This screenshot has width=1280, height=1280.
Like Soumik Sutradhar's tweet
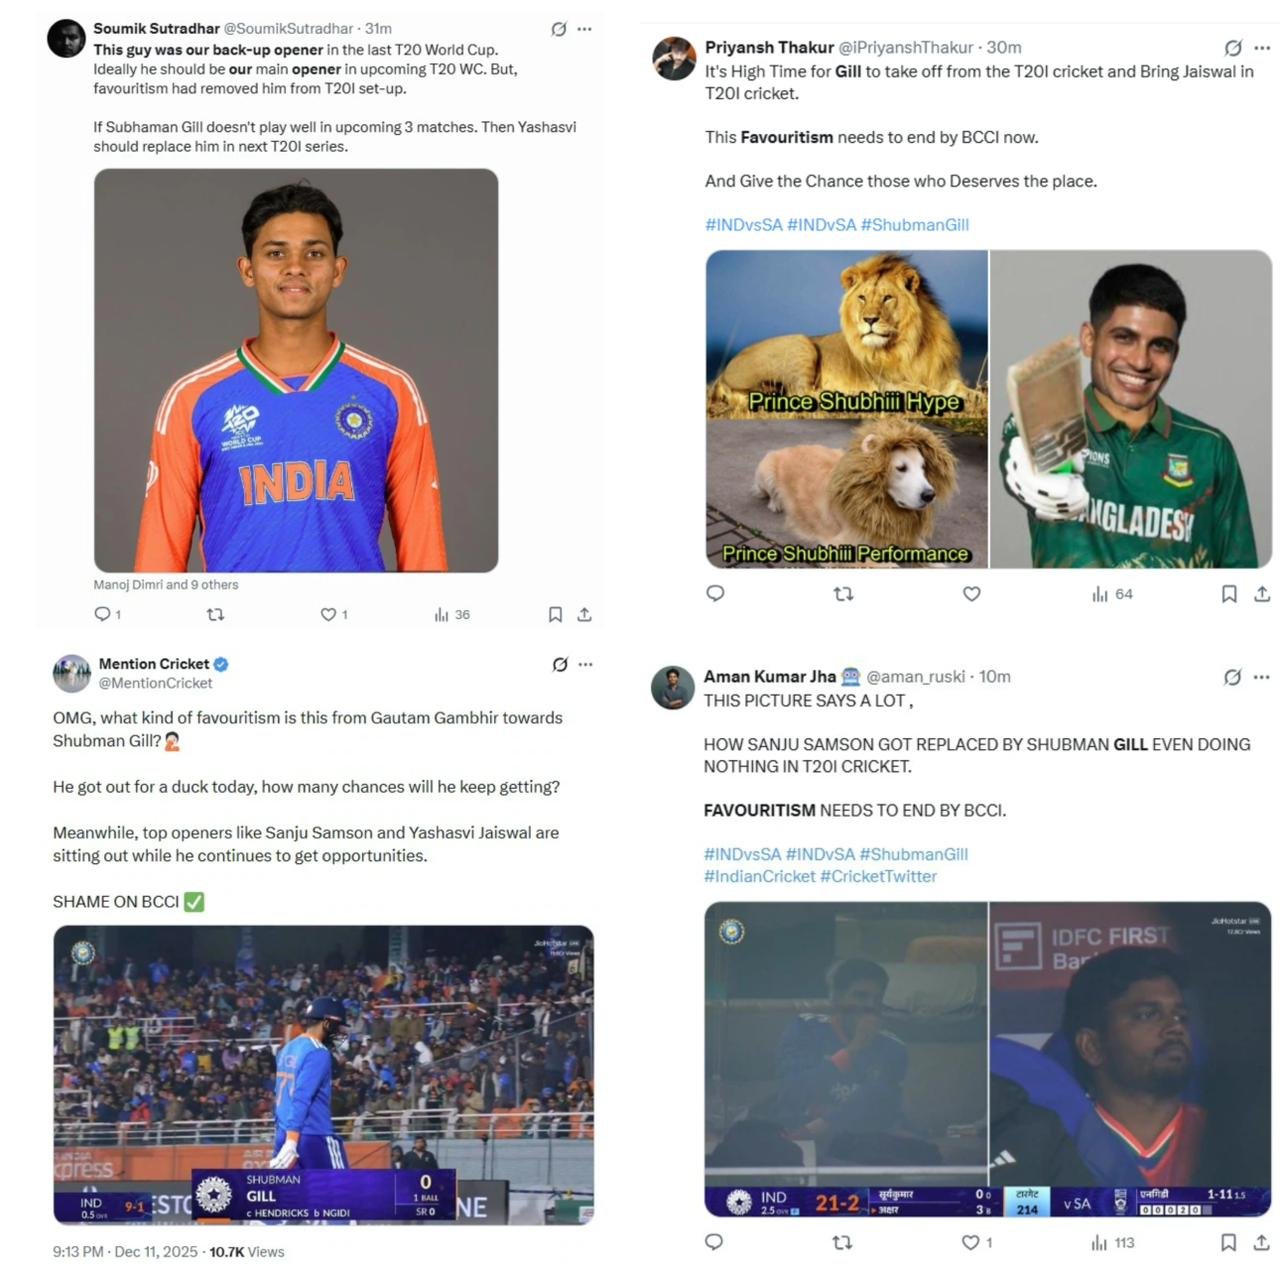coord(328,614)
